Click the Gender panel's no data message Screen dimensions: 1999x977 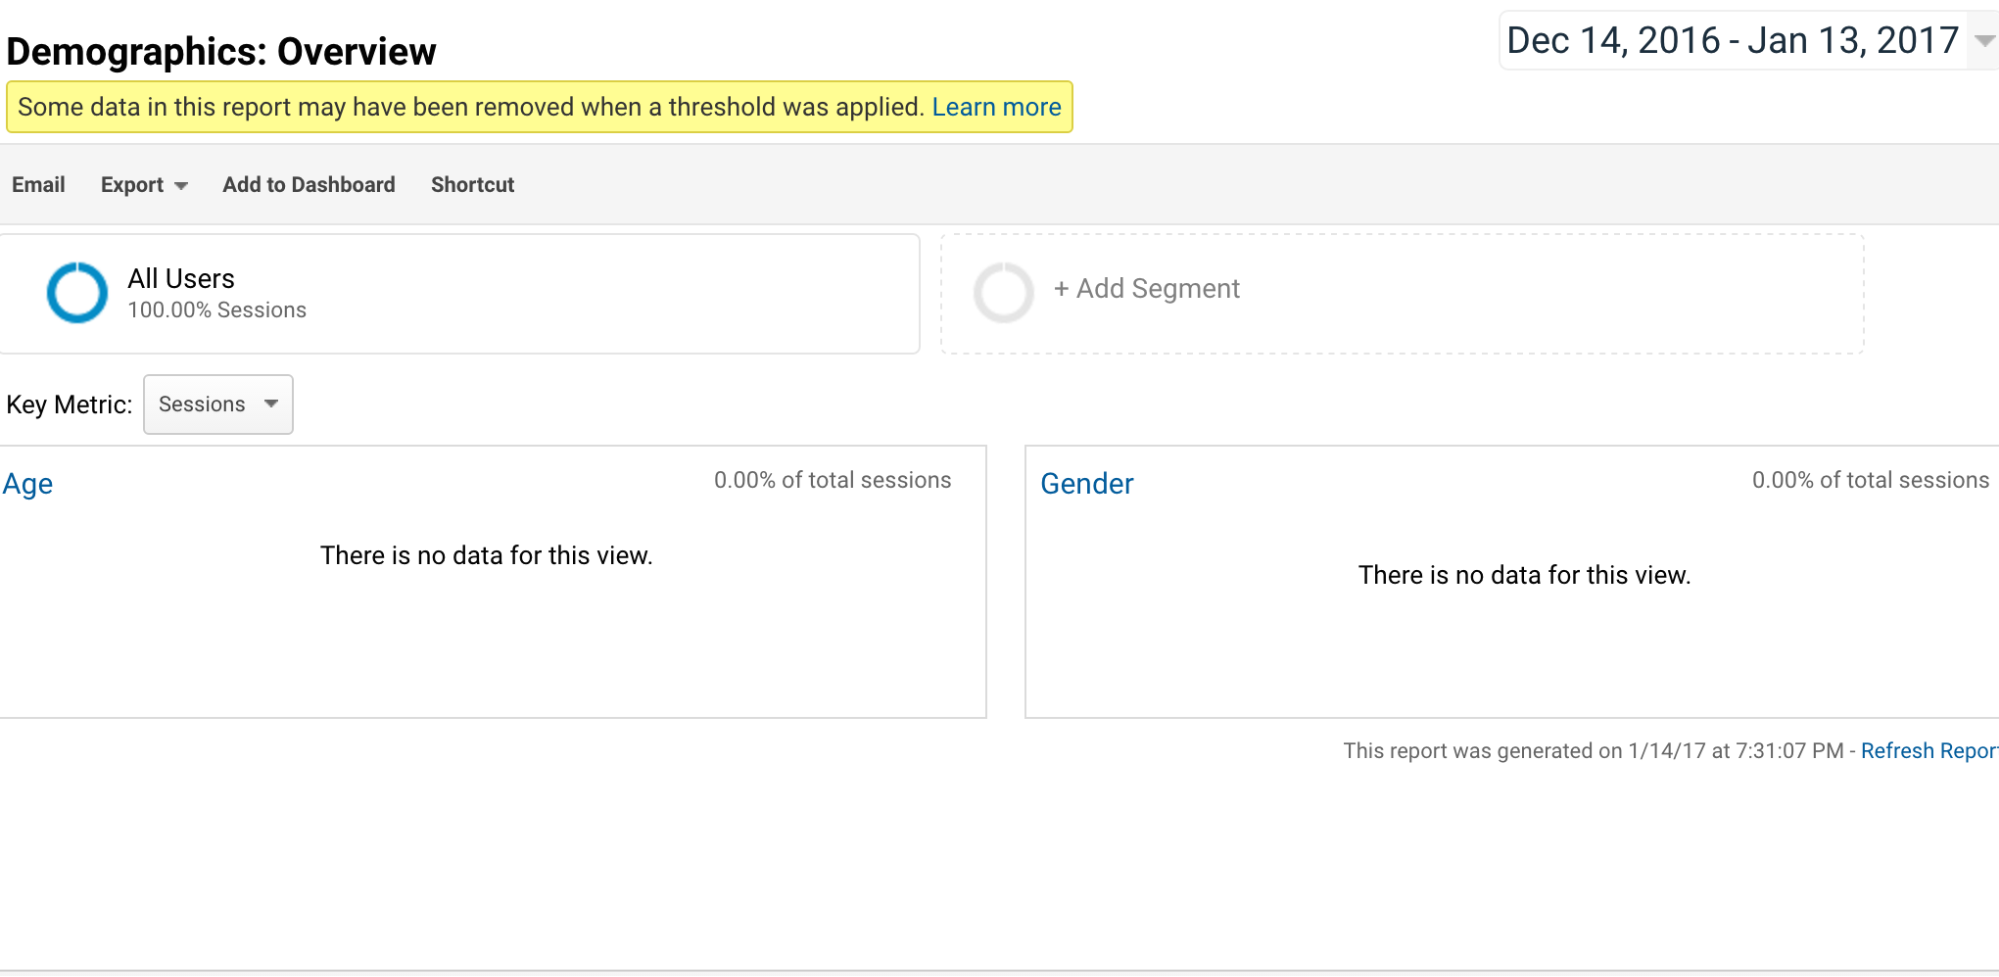pos(1523,575)
